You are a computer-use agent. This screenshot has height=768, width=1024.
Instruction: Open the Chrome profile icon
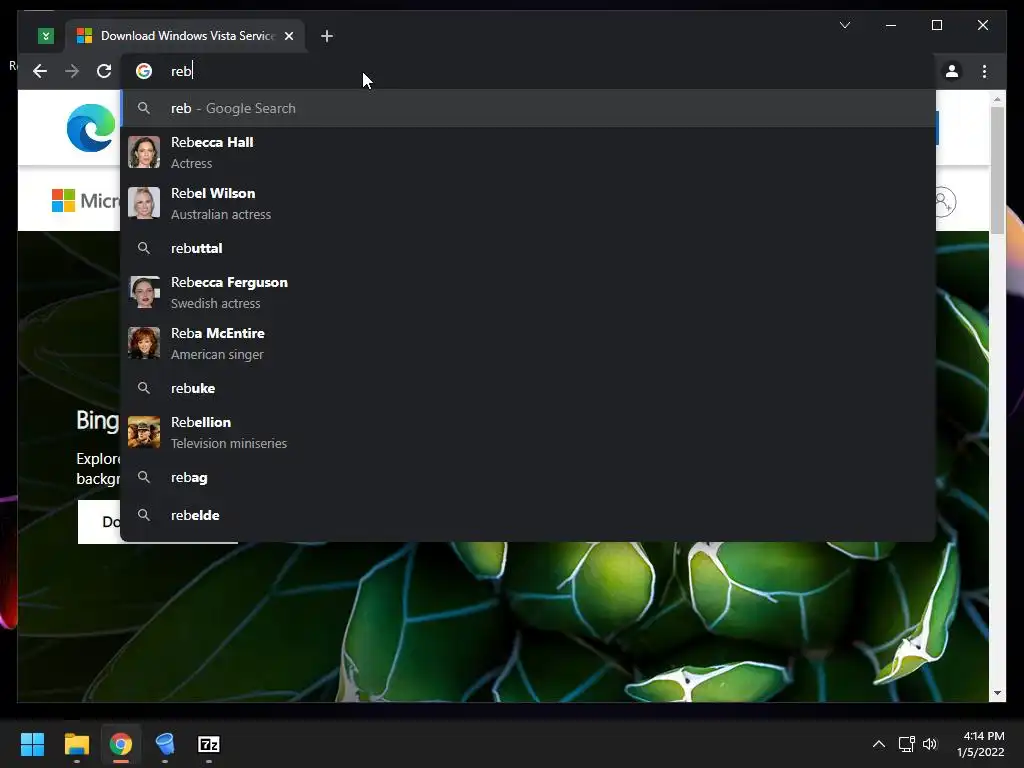pyautogui.click(x=952, y=71)
